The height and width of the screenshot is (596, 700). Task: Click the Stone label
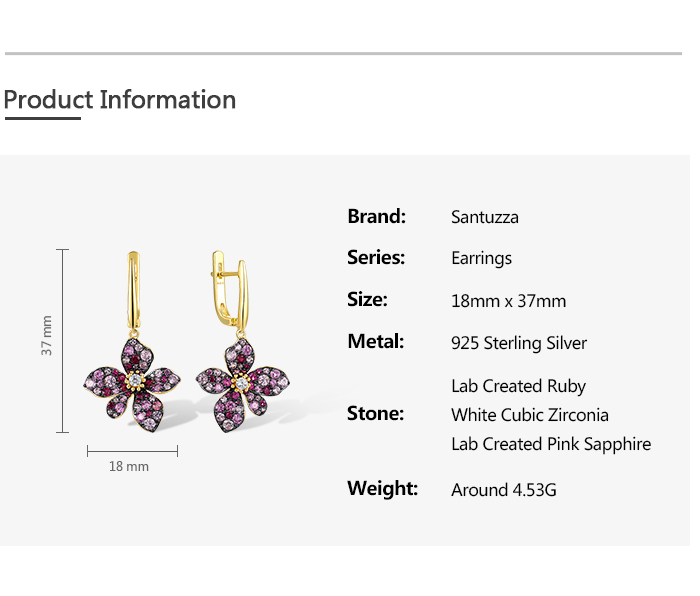(x=375, y=414)
